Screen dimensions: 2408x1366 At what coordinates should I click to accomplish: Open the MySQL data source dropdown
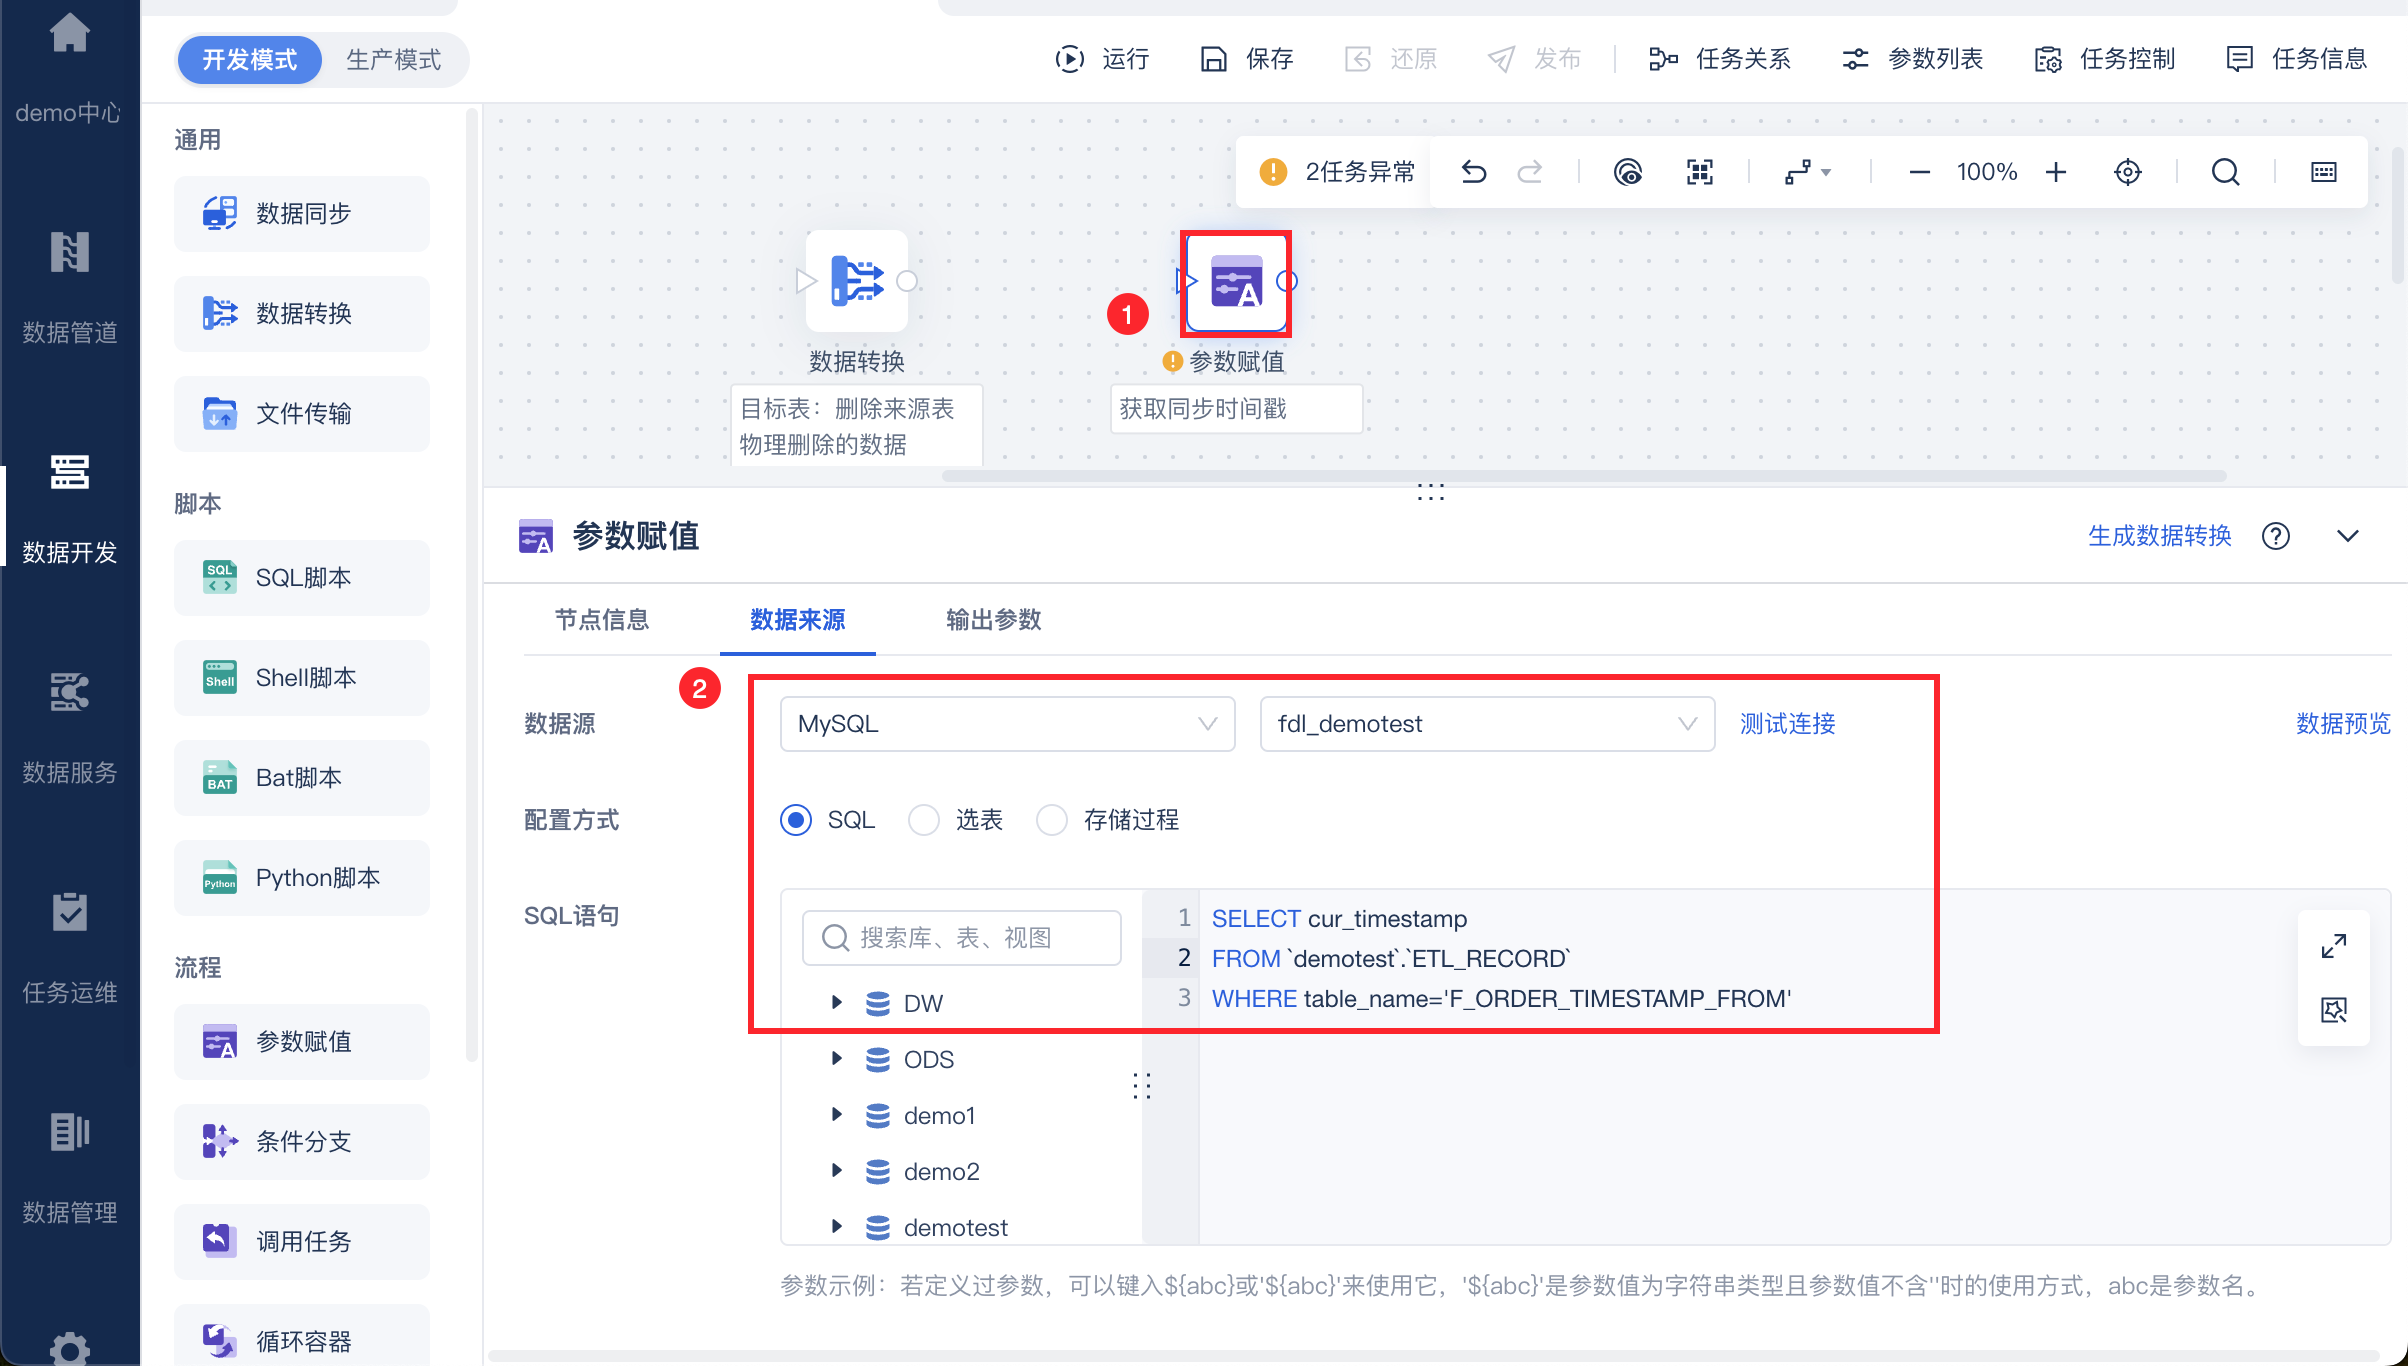1007,723
